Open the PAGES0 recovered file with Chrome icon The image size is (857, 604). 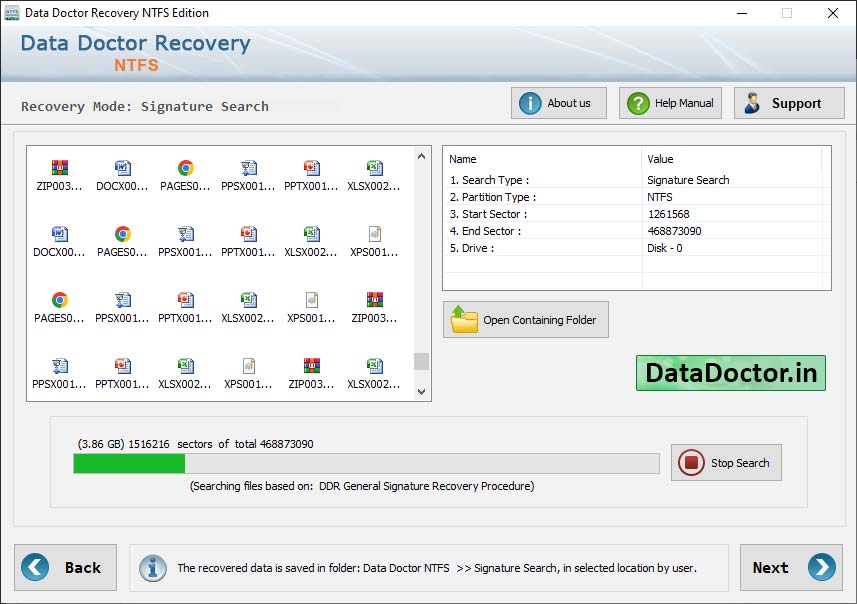[186, 168]
